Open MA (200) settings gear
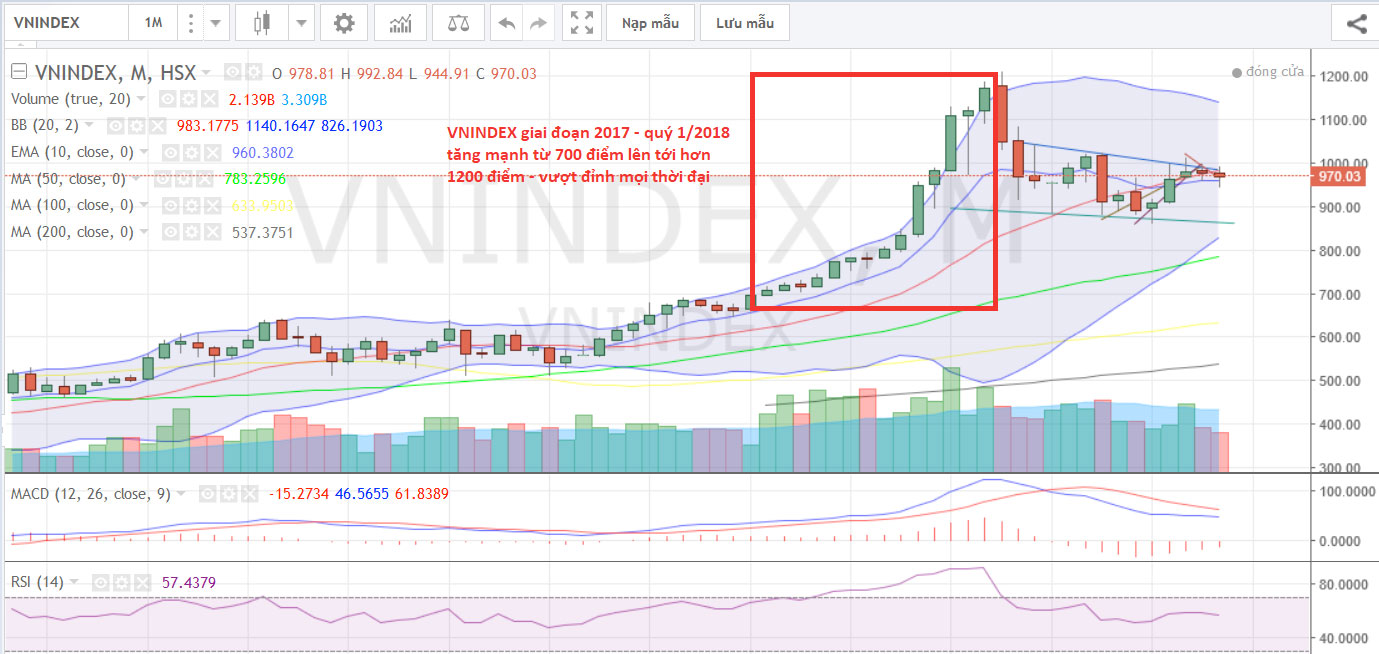 (194, 232)
